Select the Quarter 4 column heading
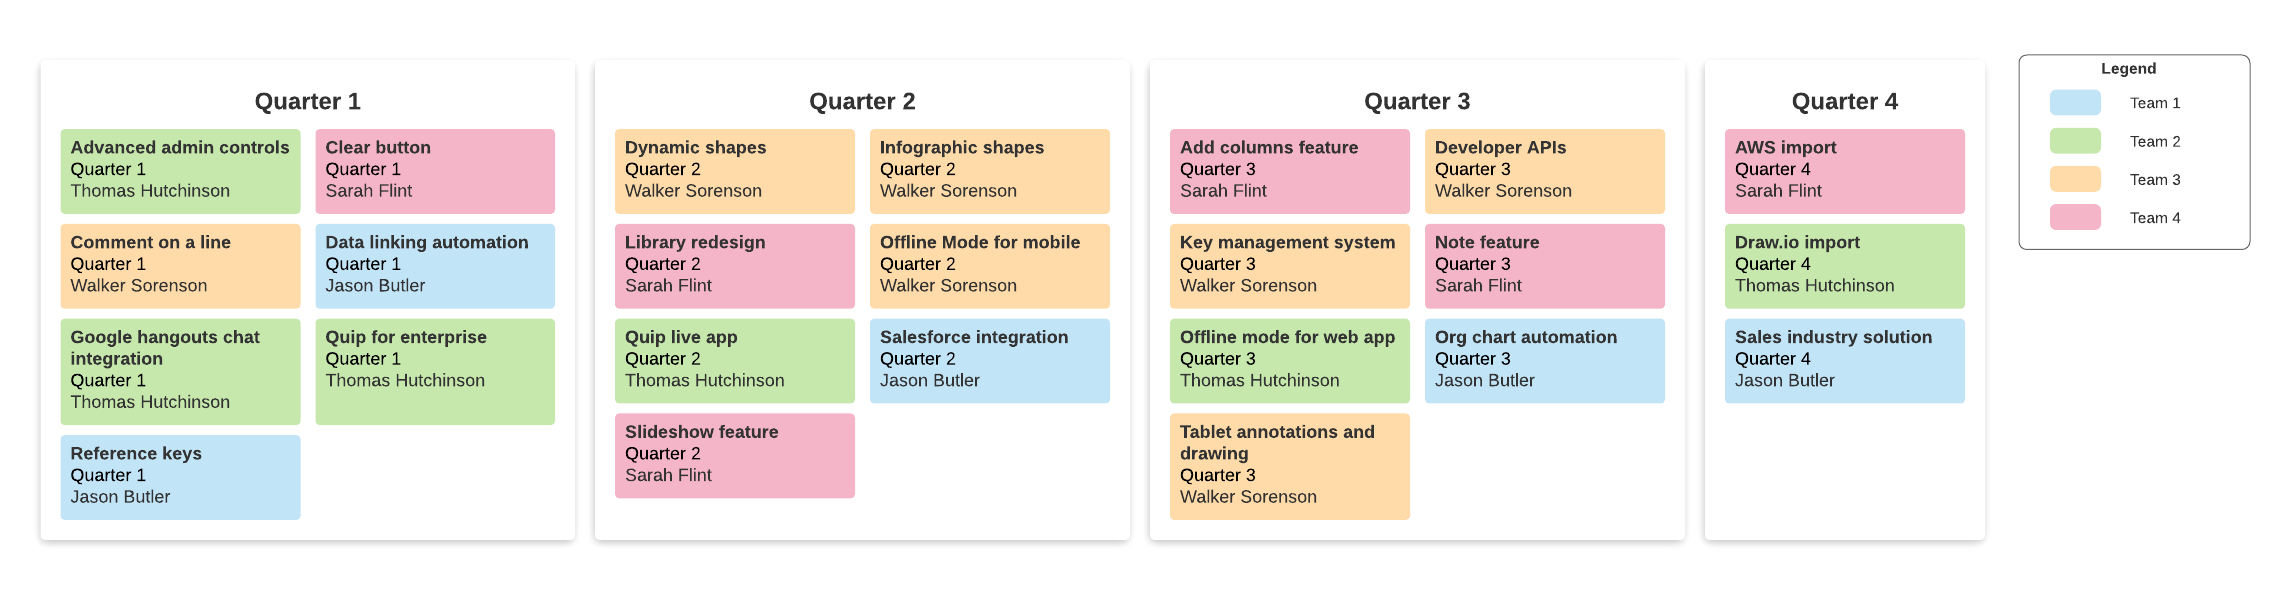The image size is (2291, 615). point(1844,101)
